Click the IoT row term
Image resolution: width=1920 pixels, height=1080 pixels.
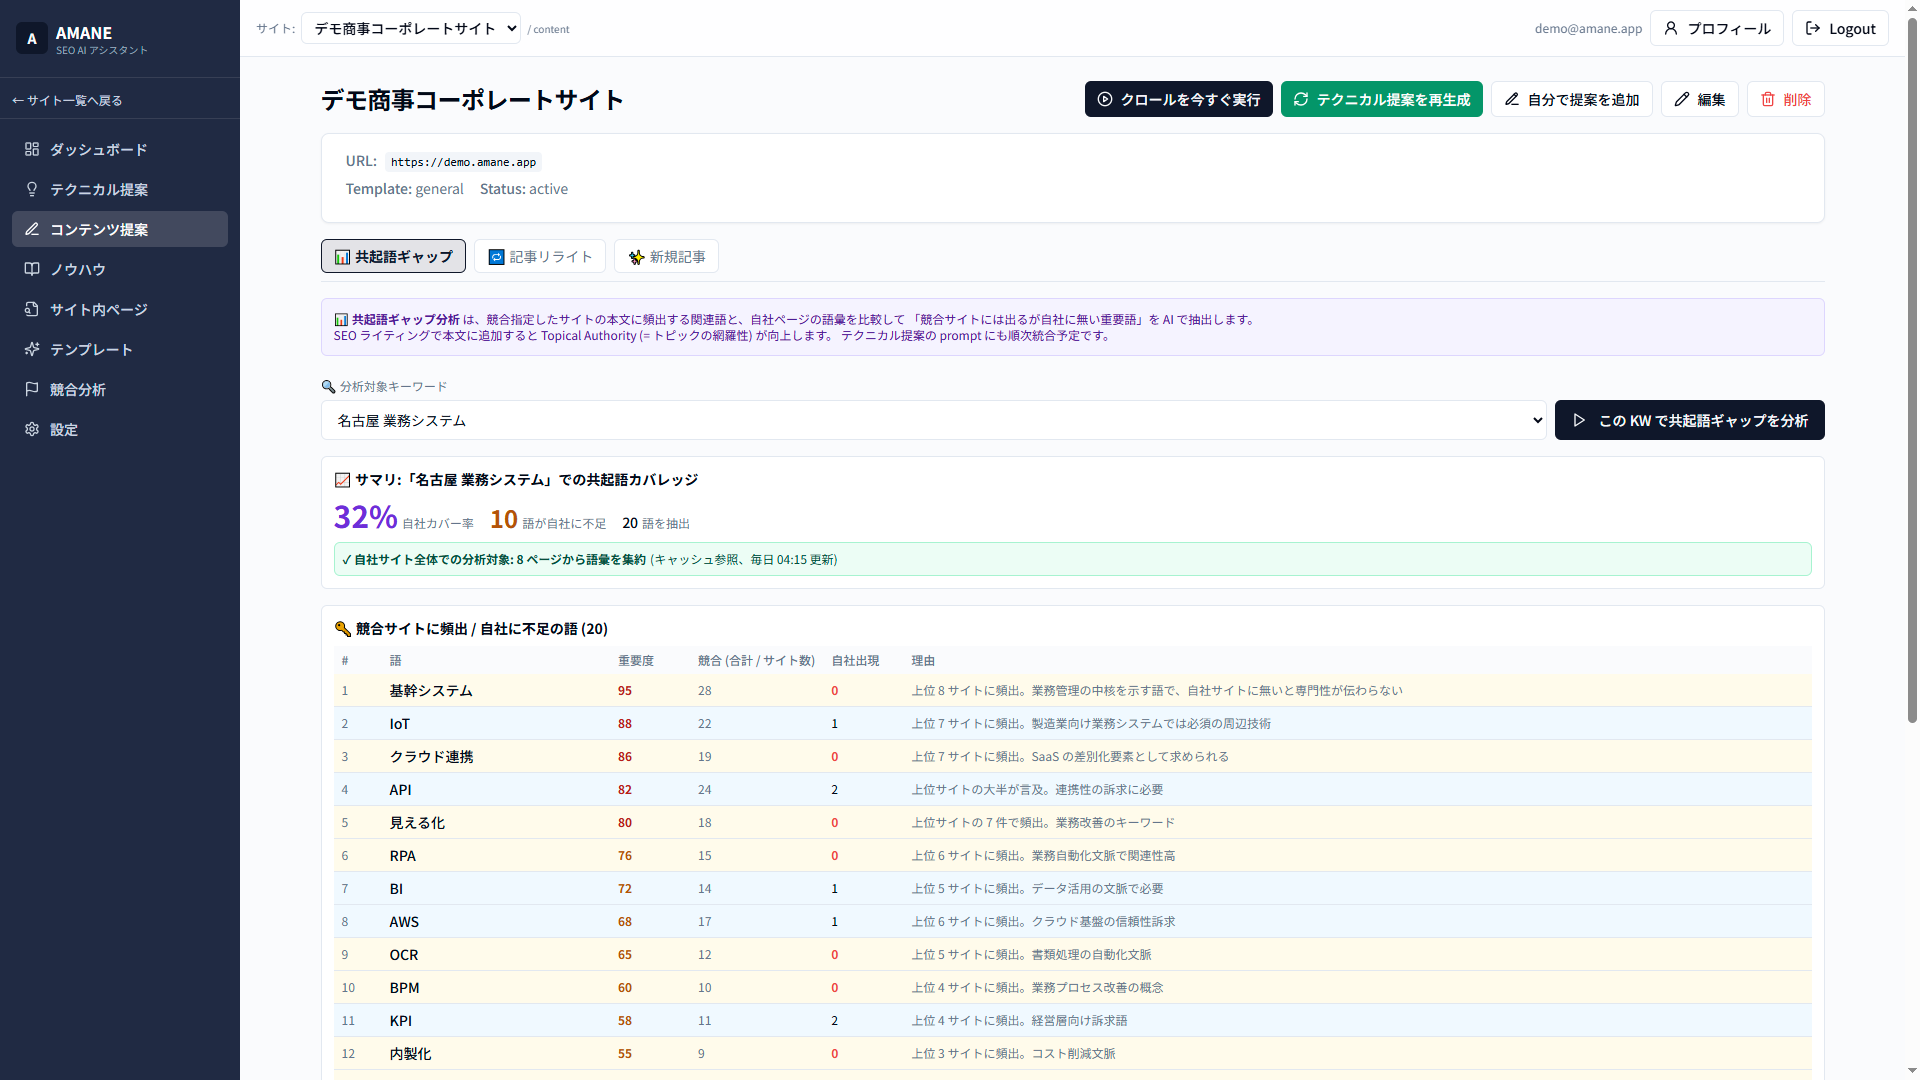(400, 724)
